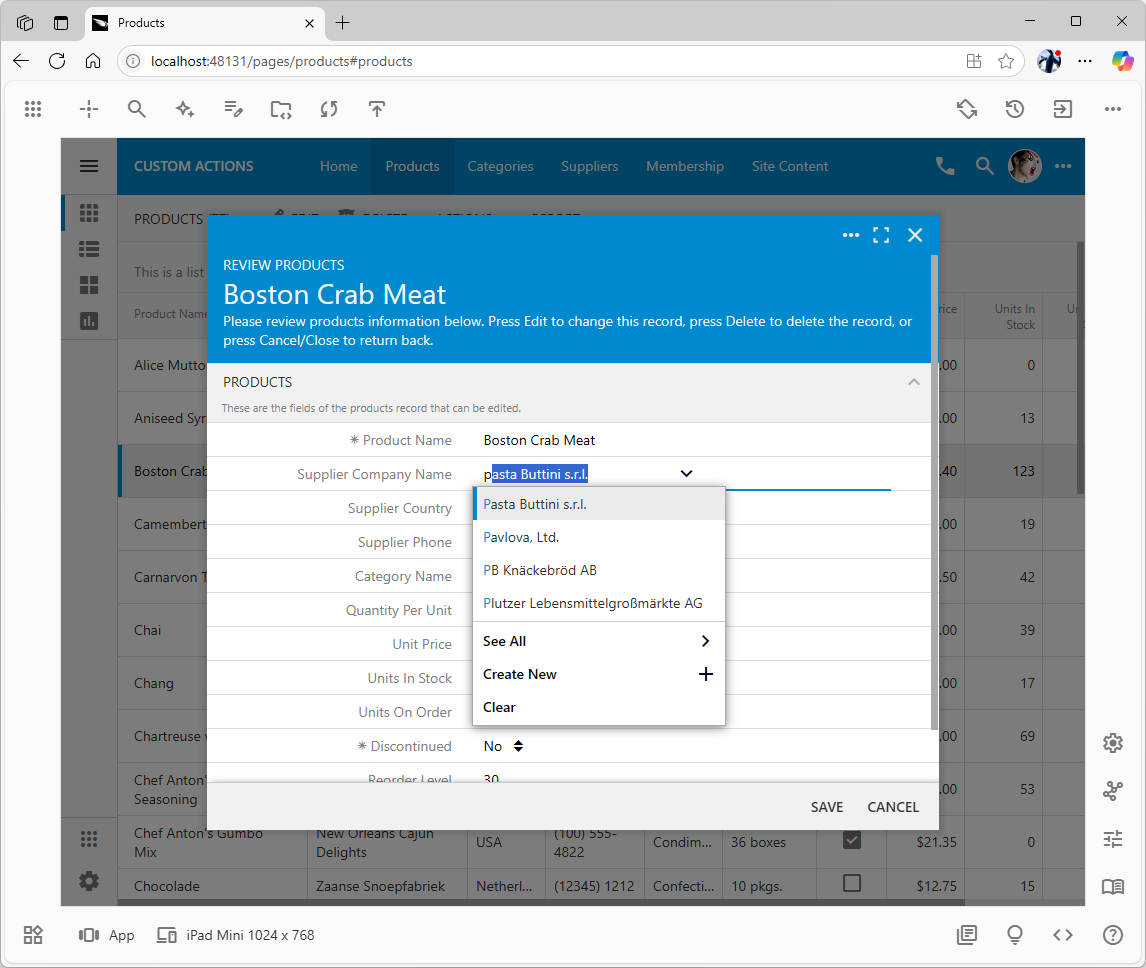Toggle the checkbox in Chocolade row
Viewport: 1146px width, 968px height.
[x=851, y=883]
